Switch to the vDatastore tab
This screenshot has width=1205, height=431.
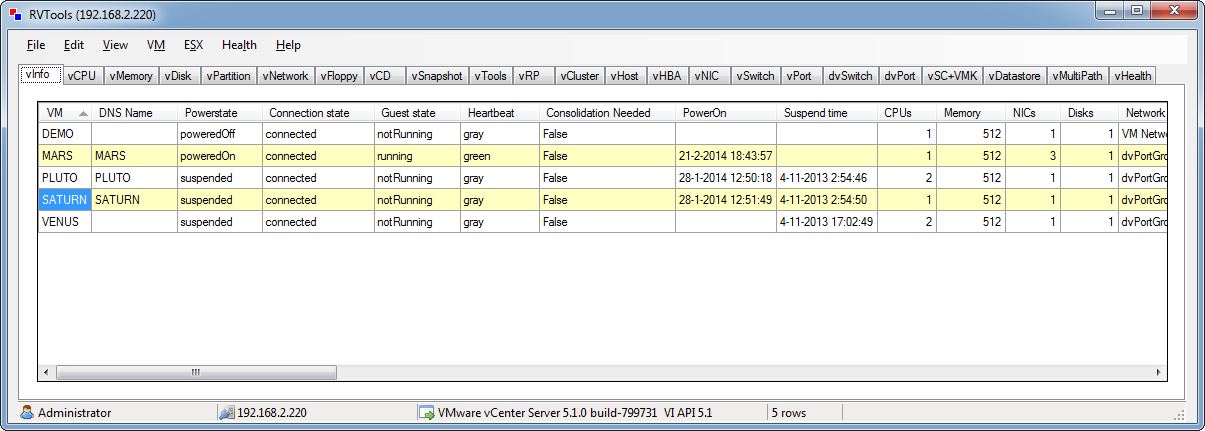click(x=1015, y=76)
